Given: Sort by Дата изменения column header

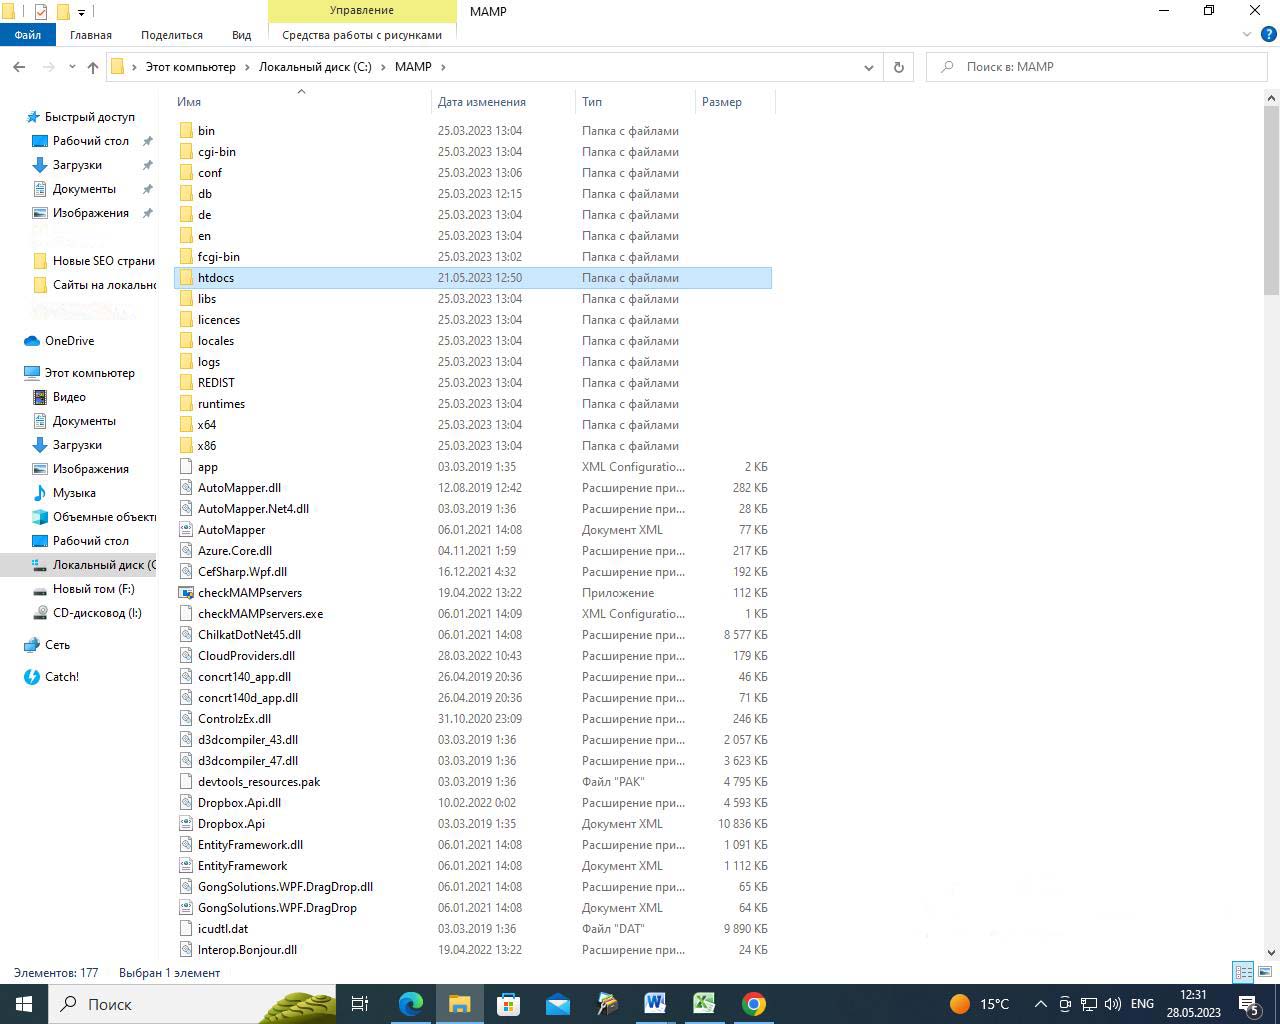Looking at the screenshot, I should (x=481, y=102).
